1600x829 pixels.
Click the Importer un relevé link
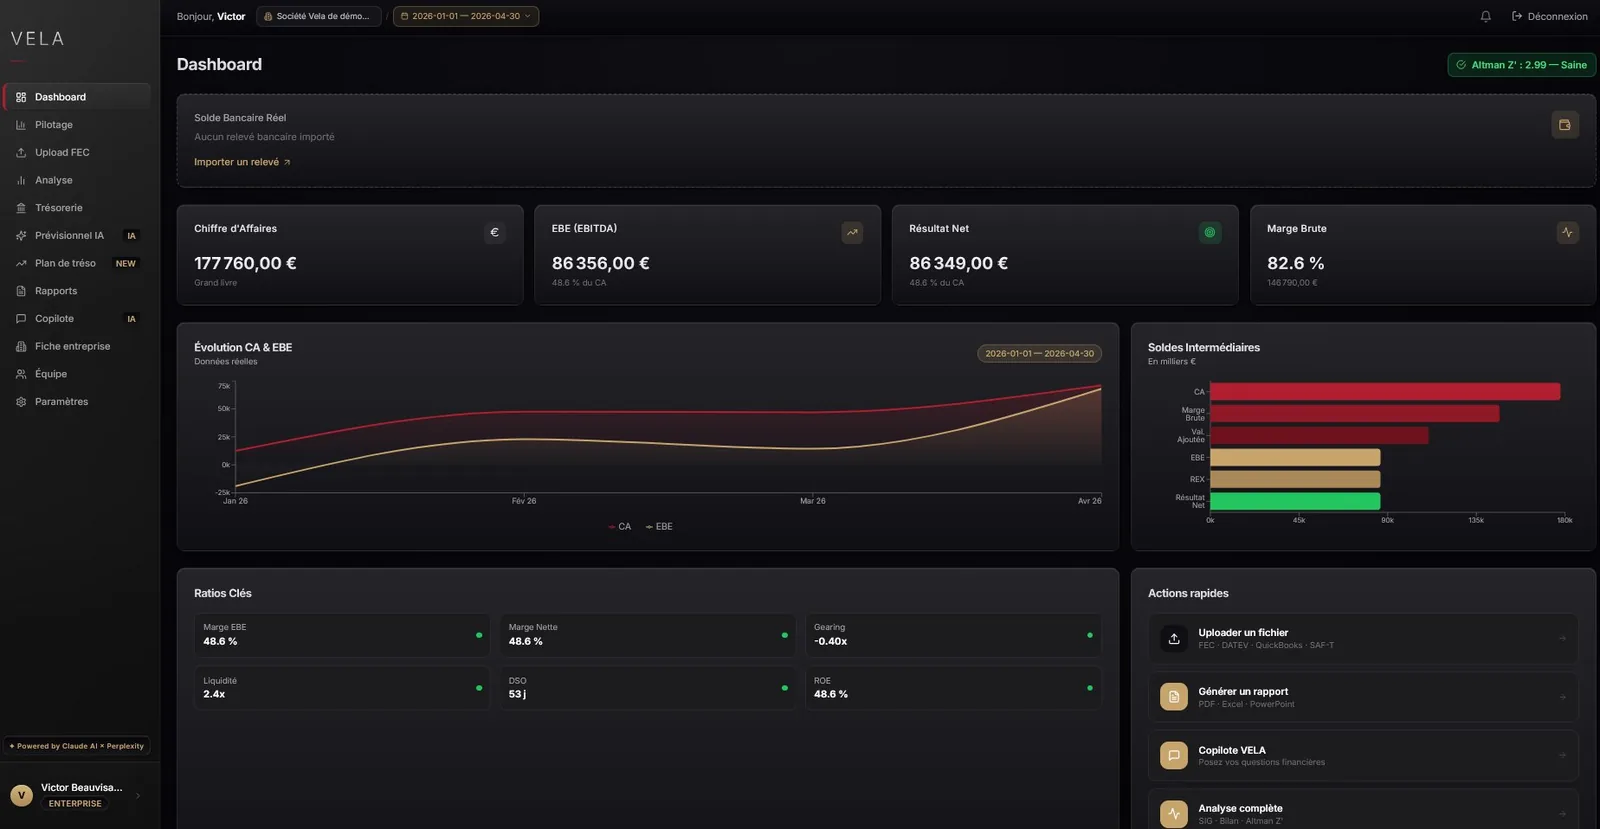coord(242,162)
